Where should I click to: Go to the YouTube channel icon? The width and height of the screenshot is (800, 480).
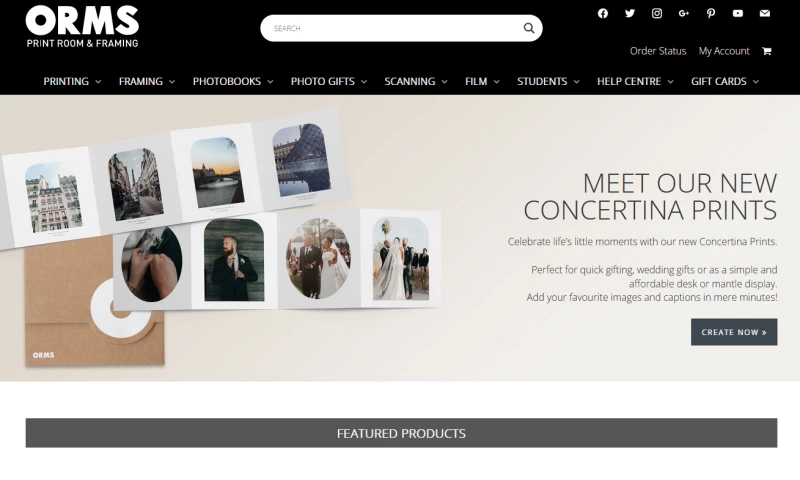click(738, 13)
